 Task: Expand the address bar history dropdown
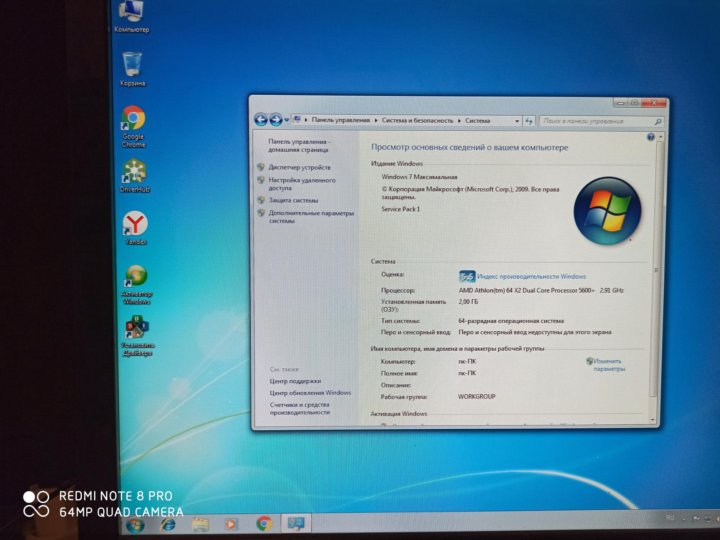(x=517, y=120)
